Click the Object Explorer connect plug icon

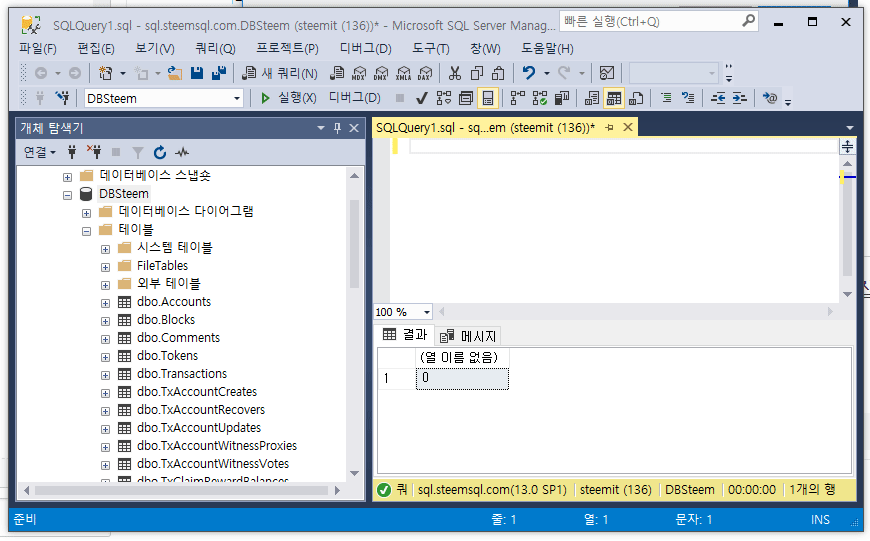coord(72,152)
